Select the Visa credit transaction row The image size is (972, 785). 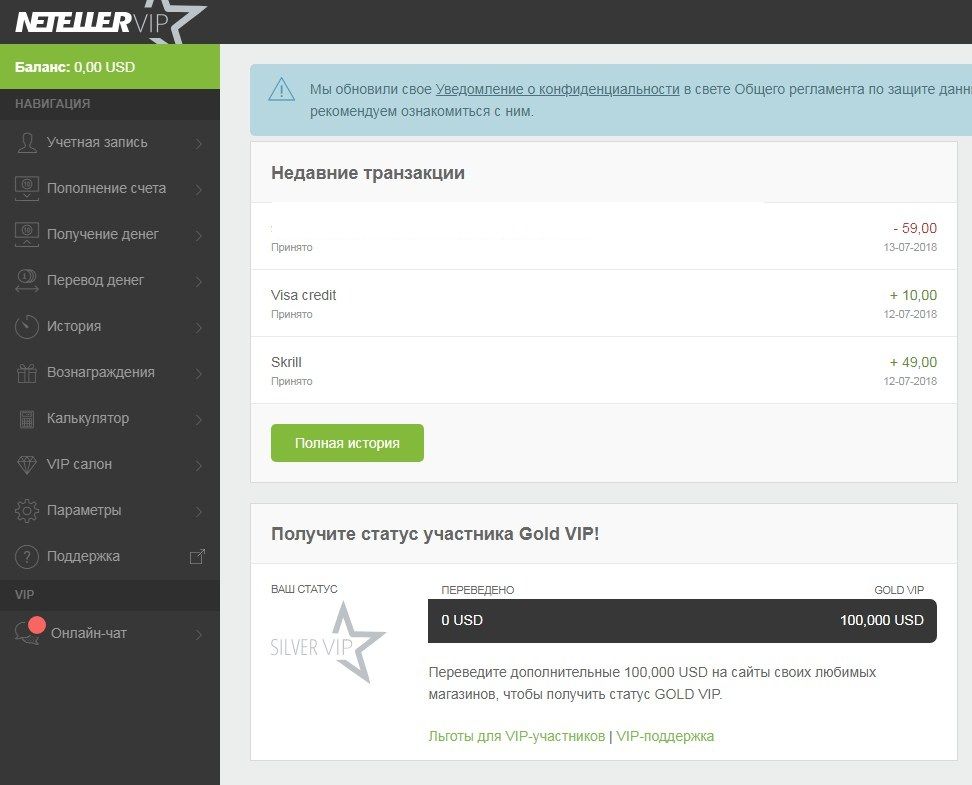600,303
